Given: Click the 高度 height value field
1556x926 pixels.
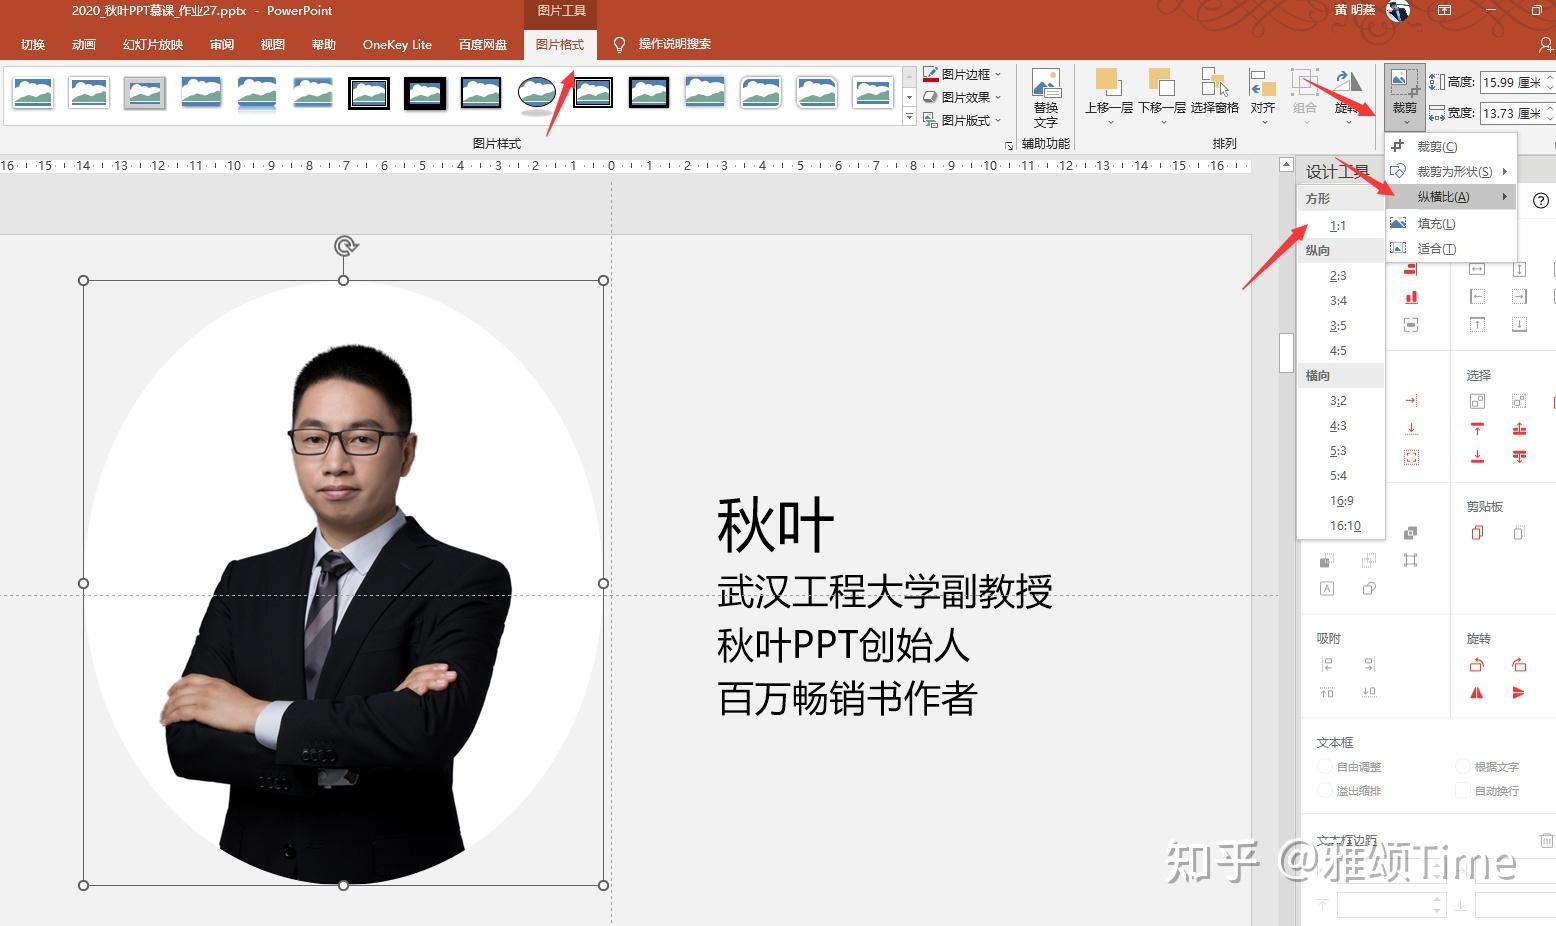Looking at the screenshot, I should click(x=1511, y=83).
